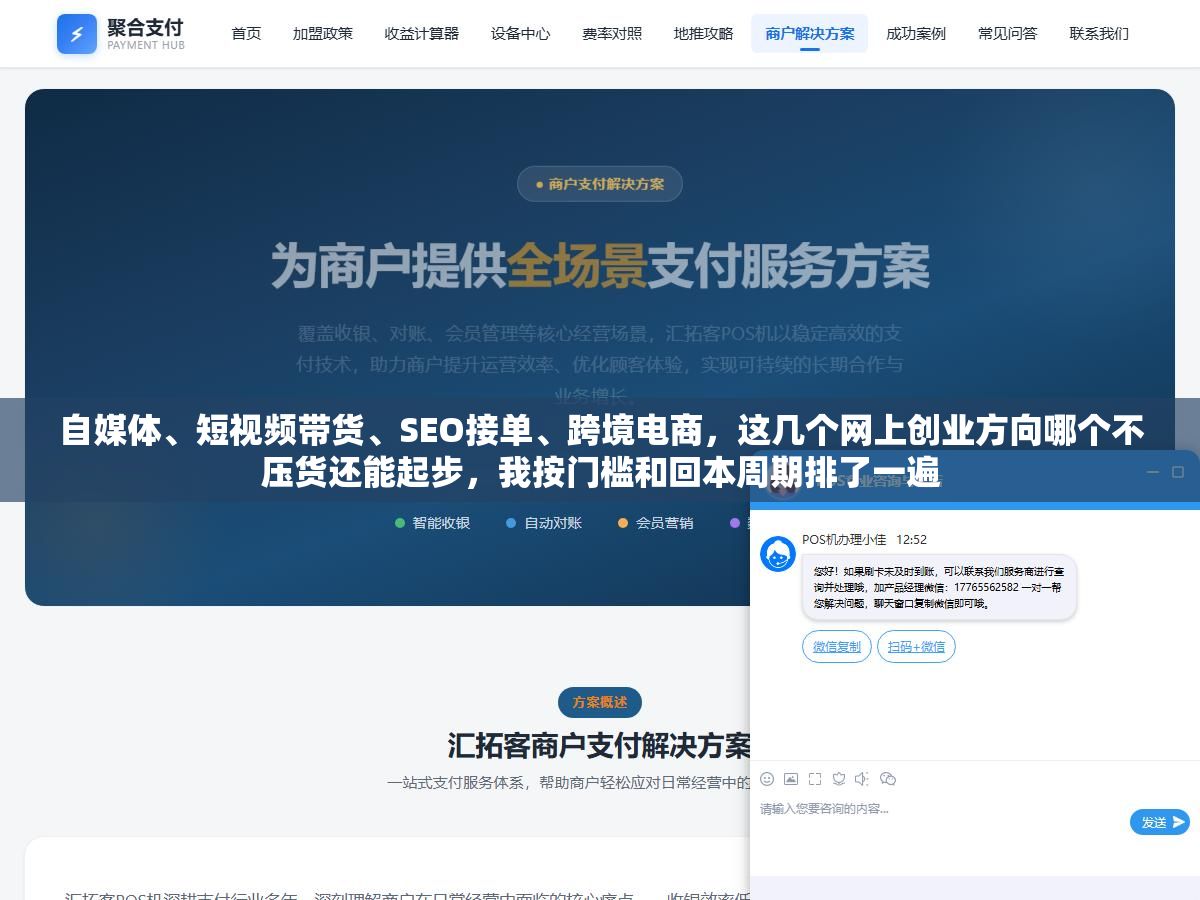Viewport: 1200px width, 900px height.
Task: Open the 设备中心 nav item
Action: [x=520, y=33]
